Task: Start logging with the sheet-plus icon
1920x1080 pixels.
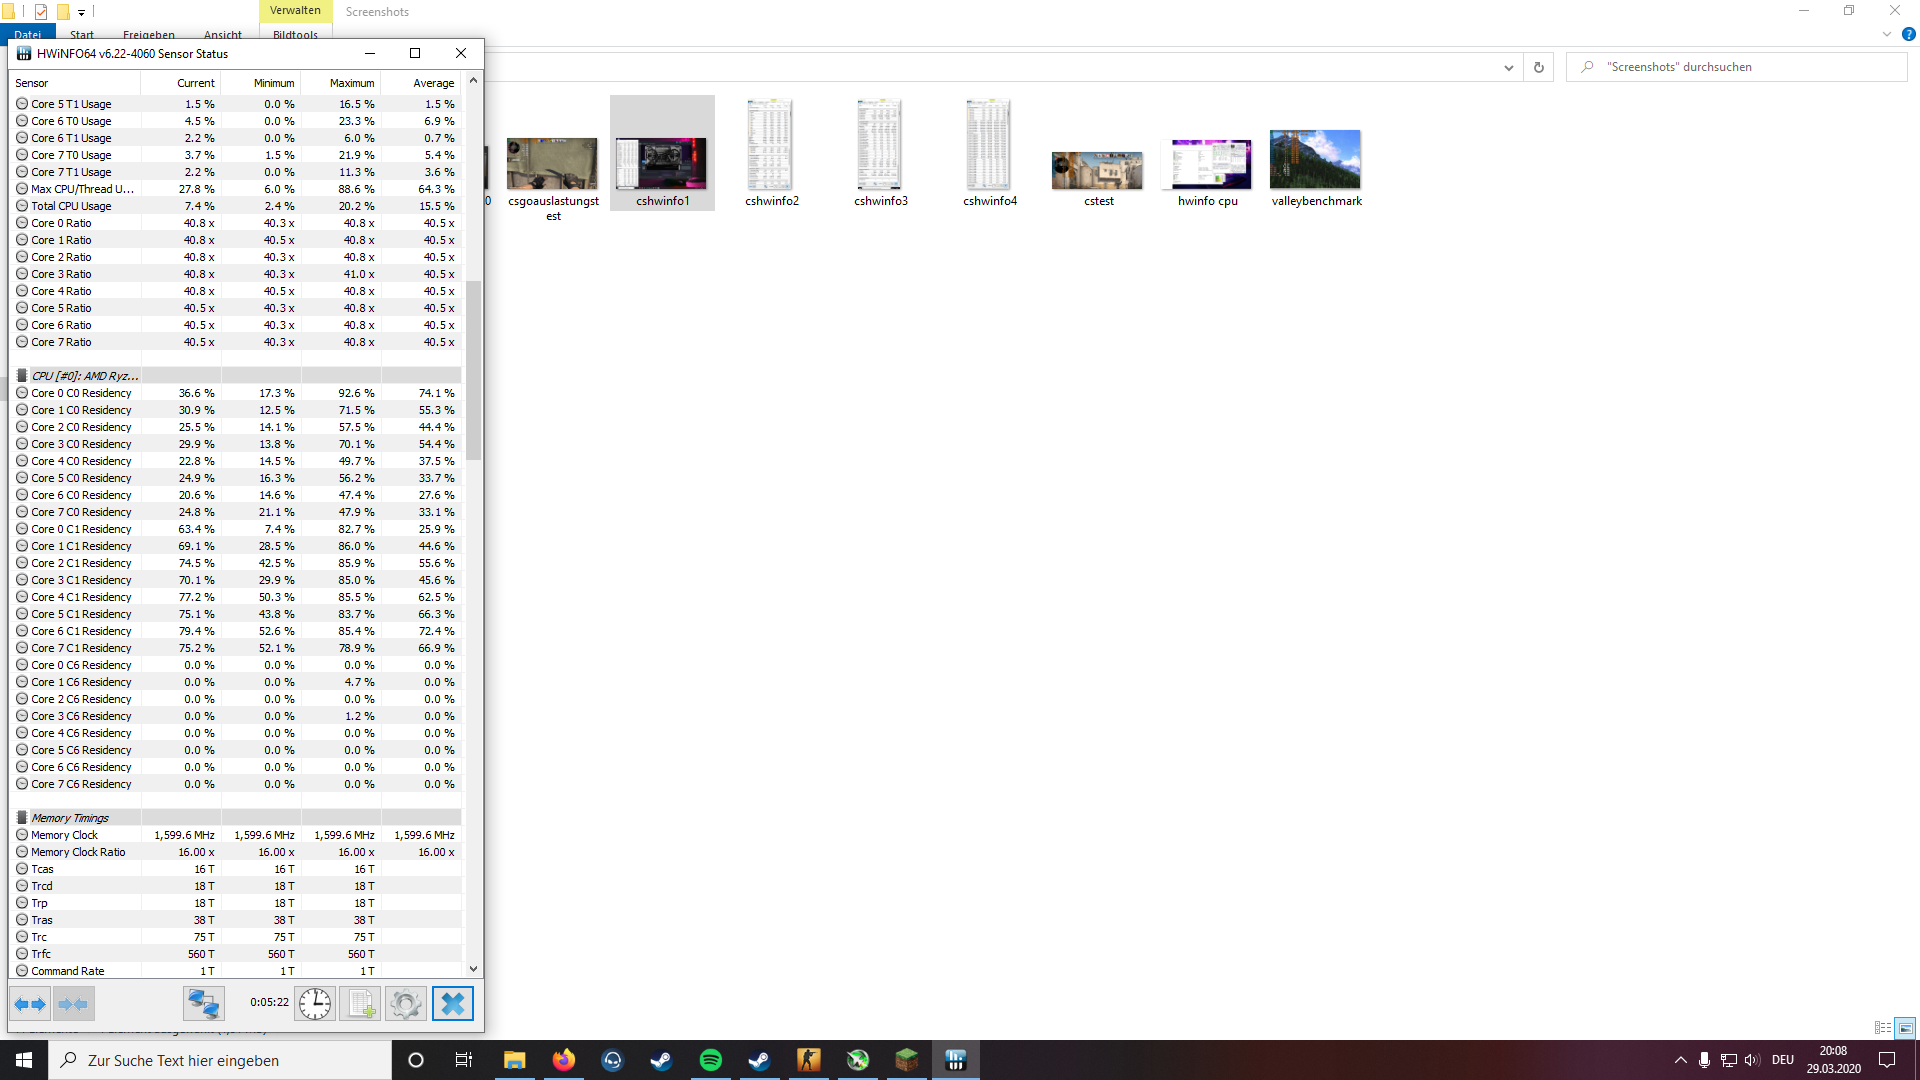Action: (360, 1004)
